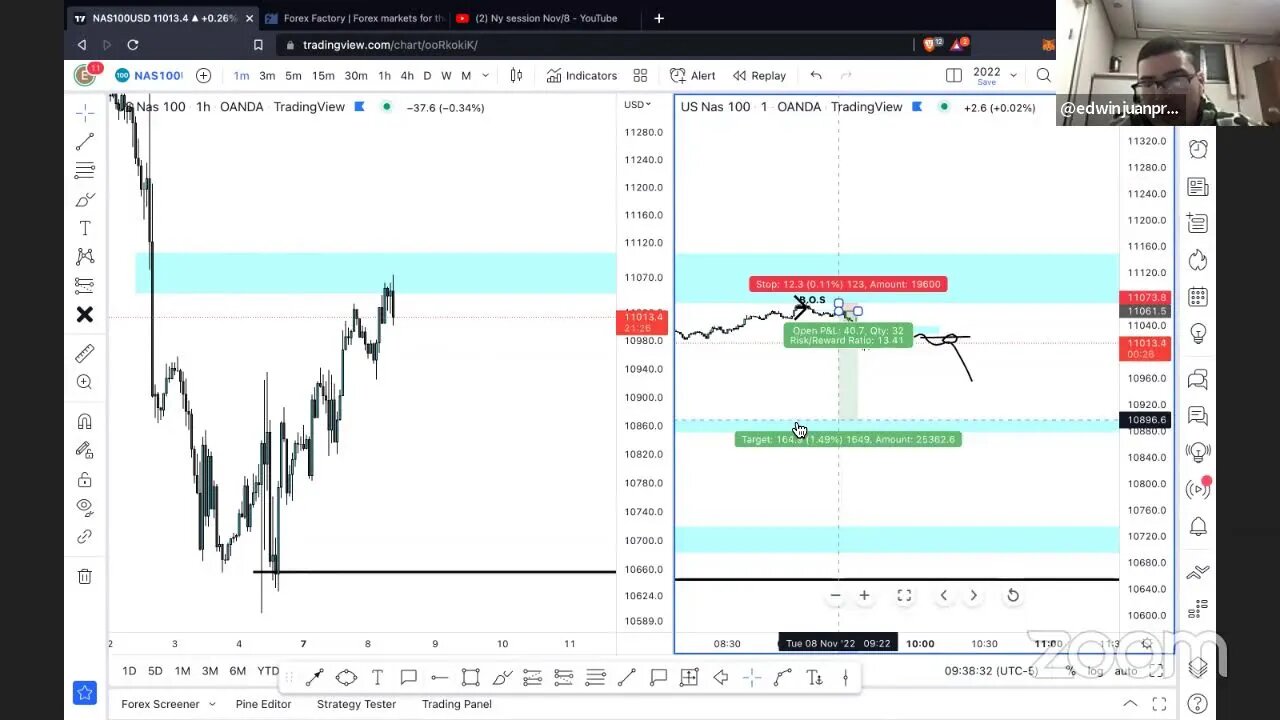Open the candle chart style menu
The image size is (1280, 720).
516,75
